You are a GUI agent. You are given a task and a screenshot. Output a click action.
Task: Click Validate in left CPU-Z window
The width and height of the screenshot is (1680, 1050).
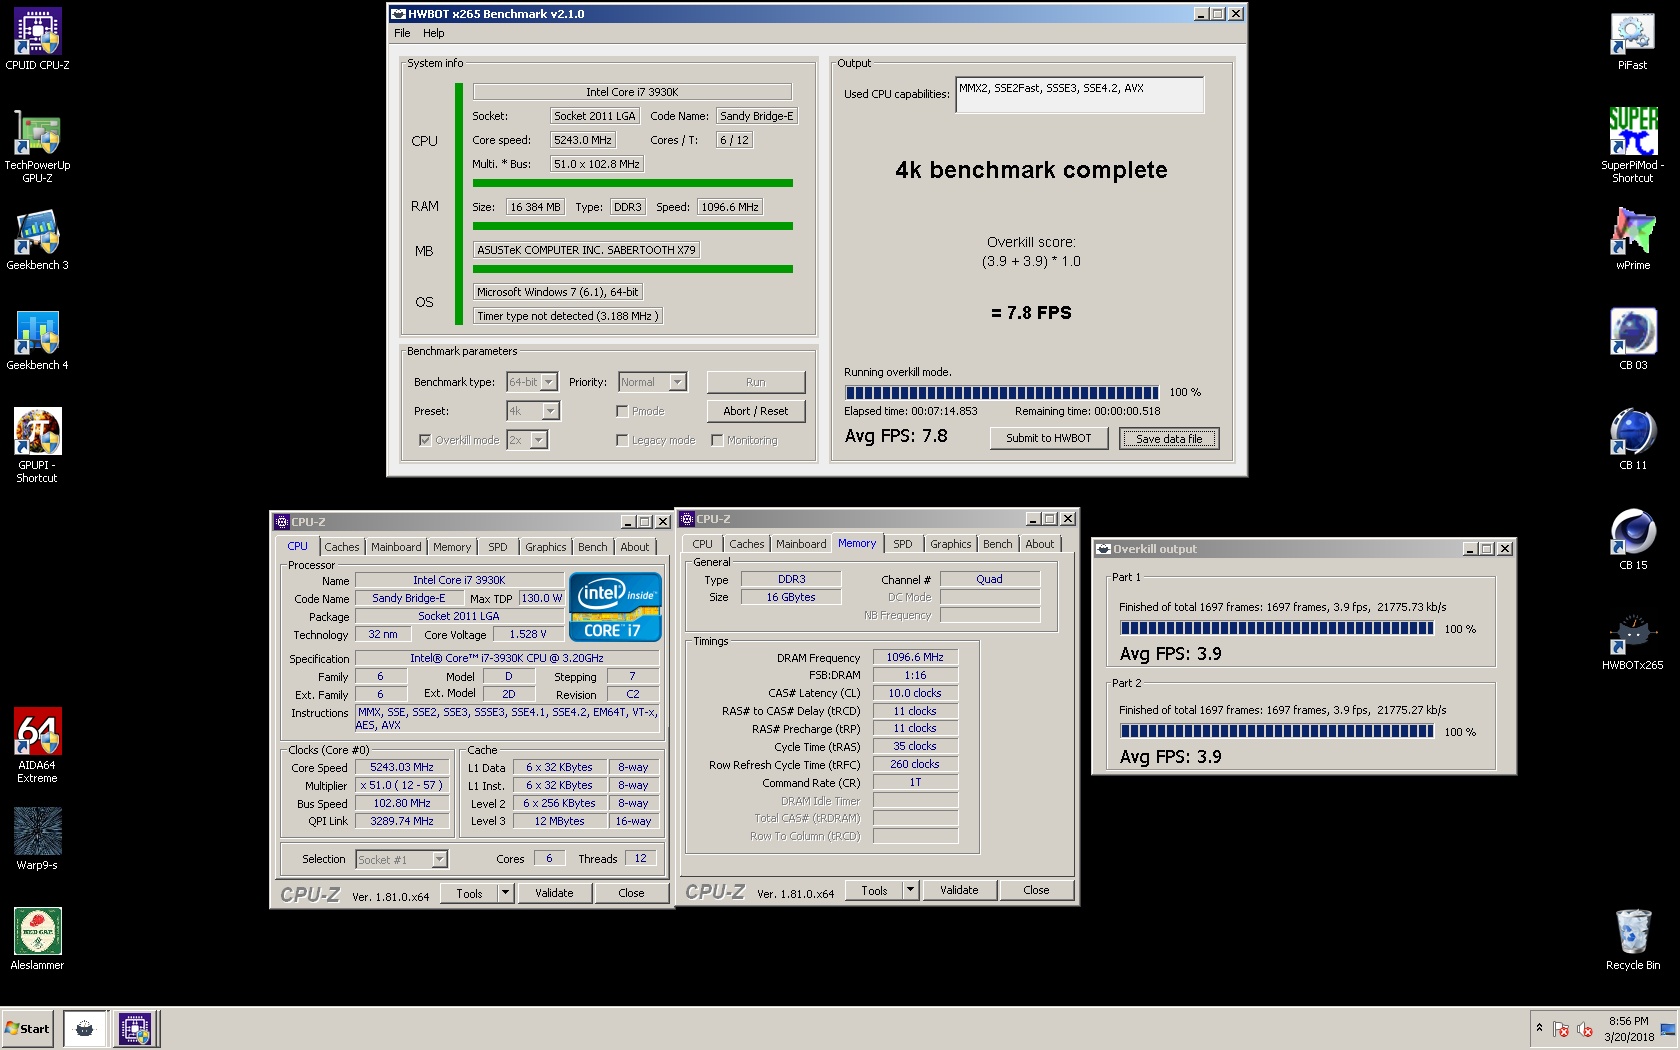554,893
